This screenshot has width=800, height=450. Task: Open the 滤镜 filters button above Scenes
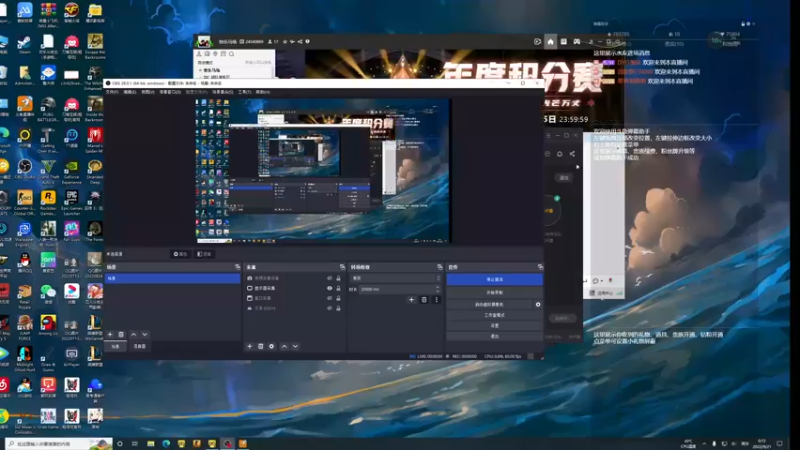tap(204, 254)
